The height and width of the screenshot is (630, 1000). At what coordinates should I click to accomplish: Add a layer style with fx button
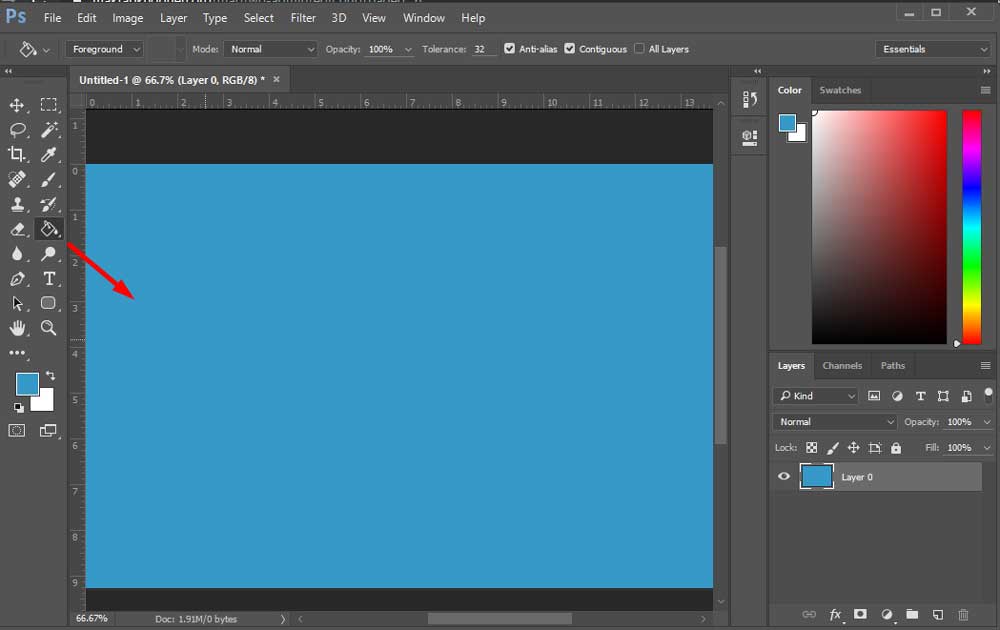coord(835,615)
